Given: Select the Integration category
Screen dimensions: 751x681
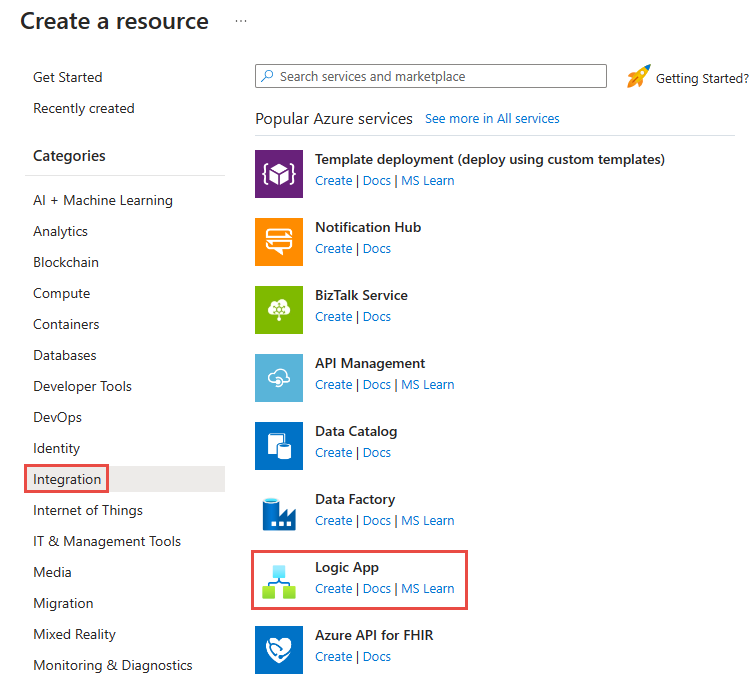Looking at the screenshot, I should coord(67,479).
